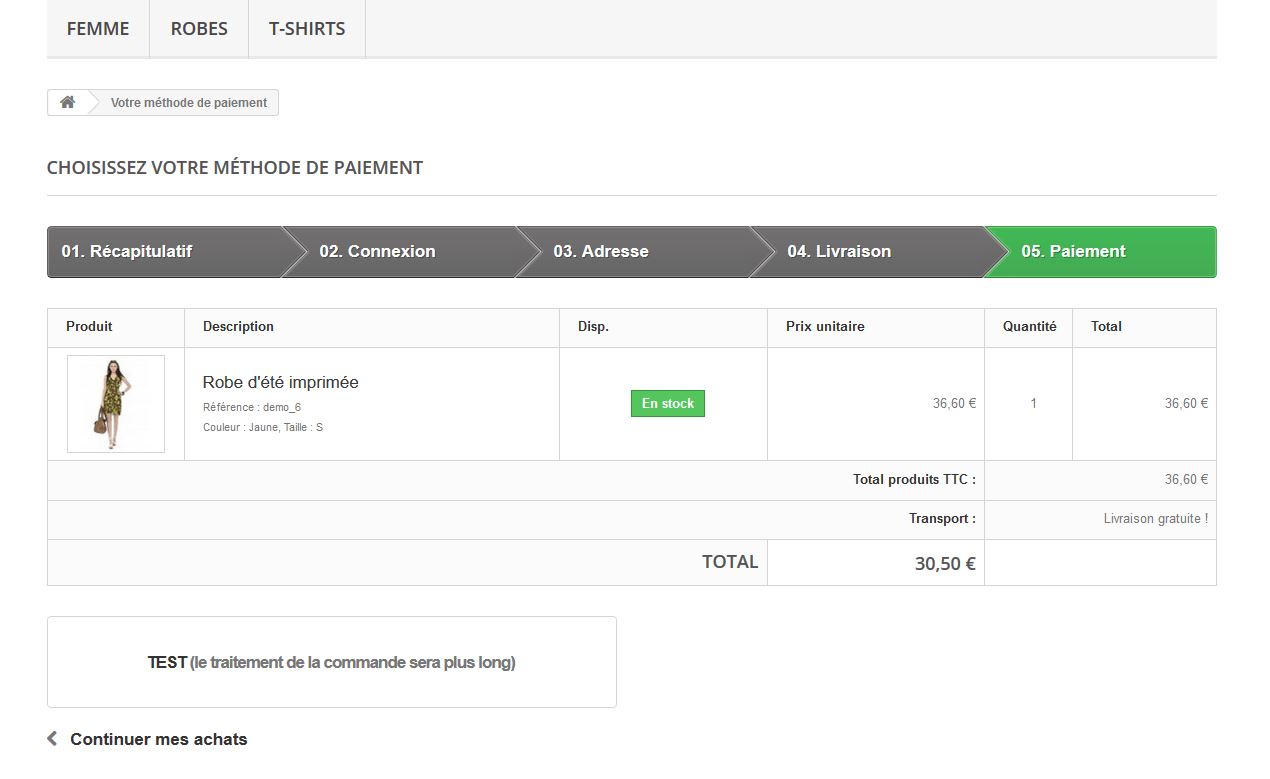Click the Quantité column header
This screenshot has width=1270, height=779.
[x=1029, y=327]
